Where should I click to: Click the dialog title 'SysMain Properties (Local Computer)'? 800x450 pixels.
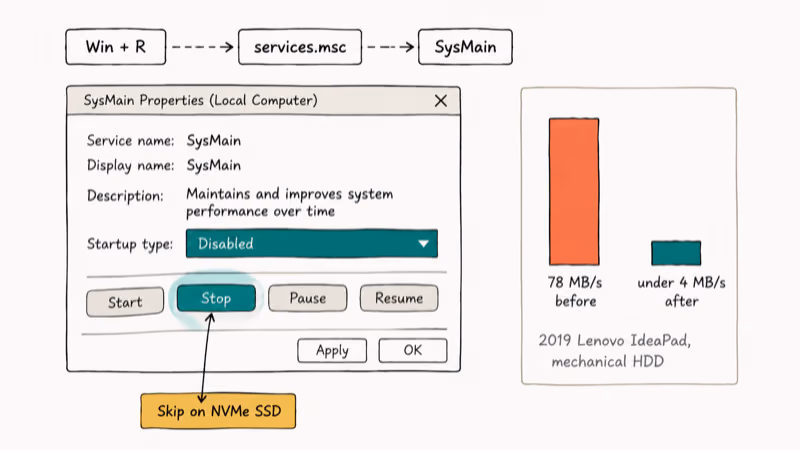click(201, 101)
